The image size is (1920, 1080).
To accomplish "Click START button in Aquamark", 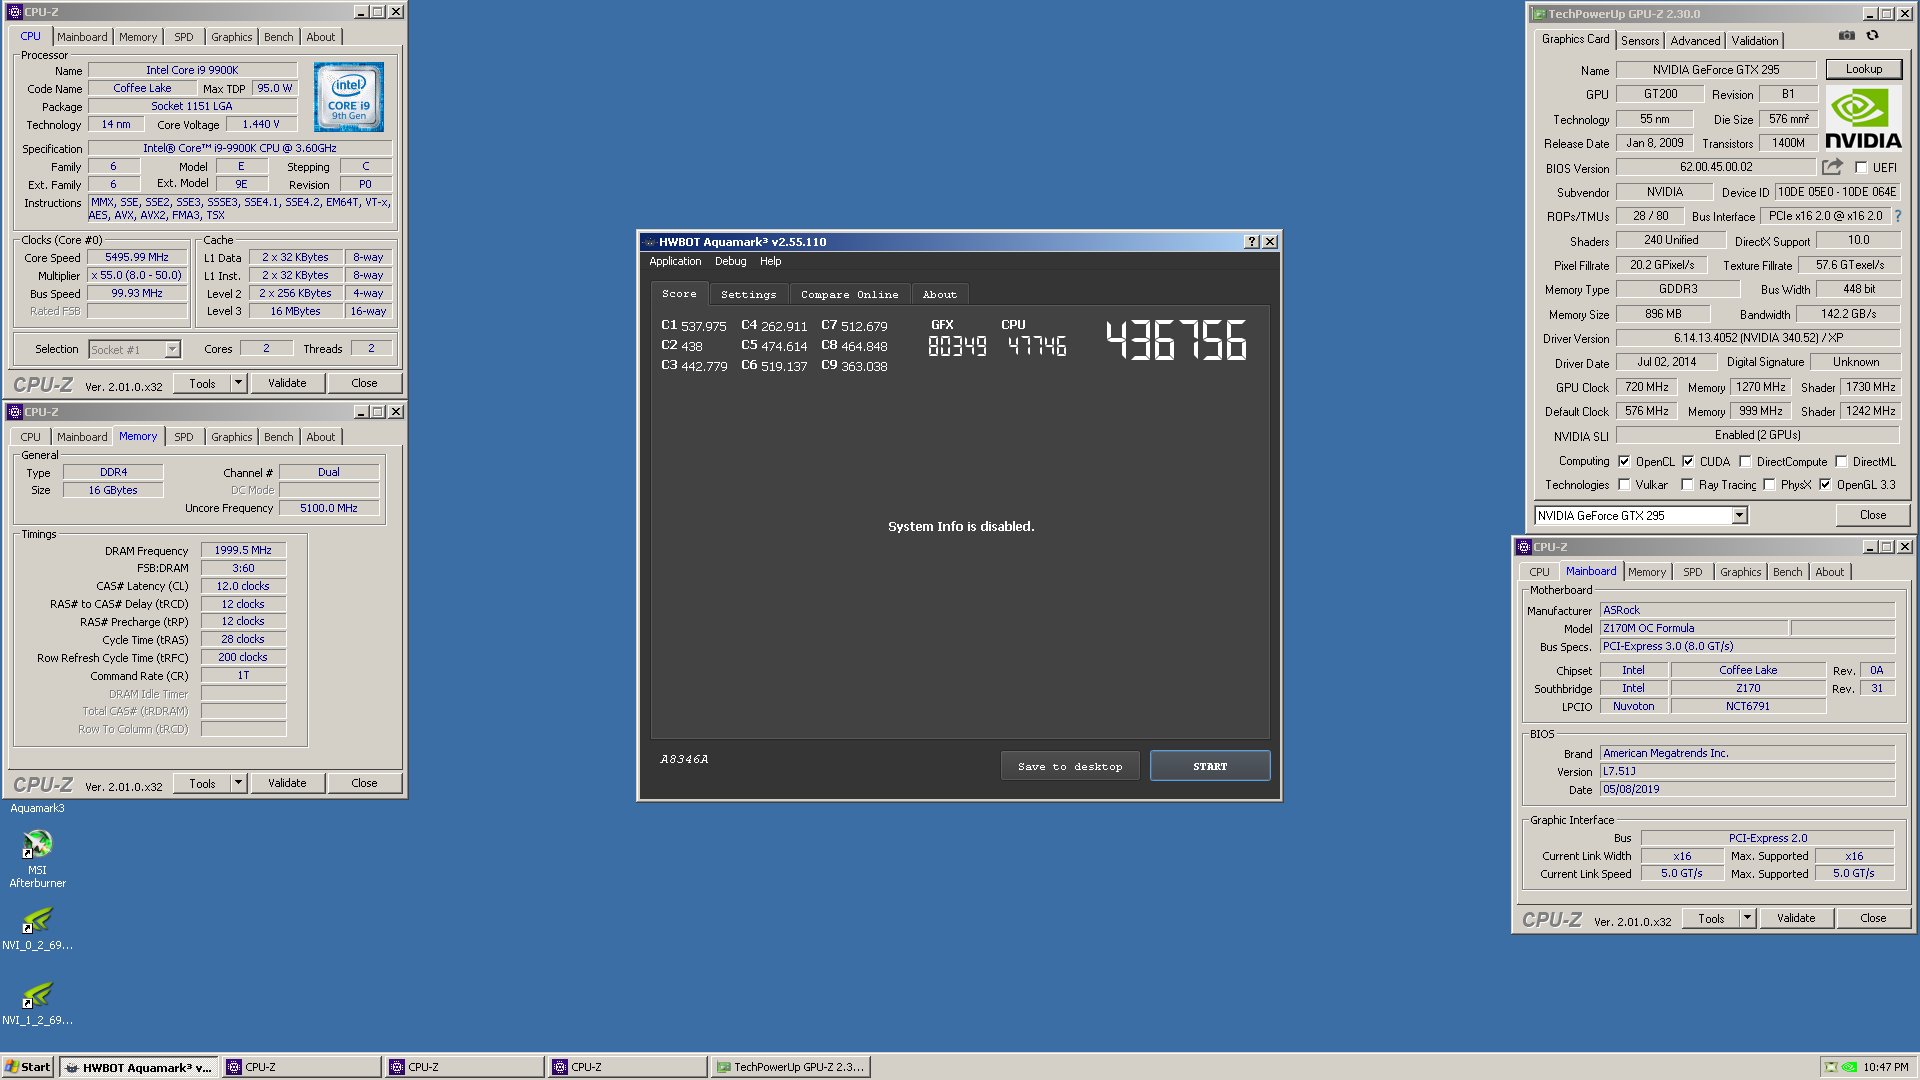I will tap(1210, 766).
